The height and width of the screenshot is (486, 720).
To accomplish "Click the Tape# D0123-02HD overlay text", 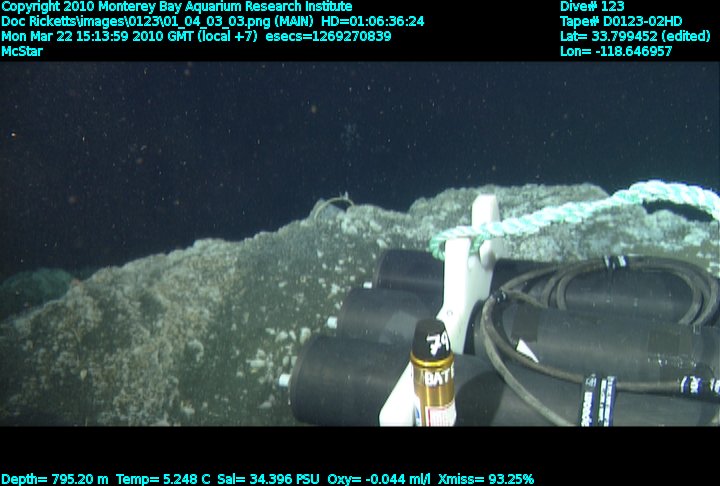I will tap(621, 21).
